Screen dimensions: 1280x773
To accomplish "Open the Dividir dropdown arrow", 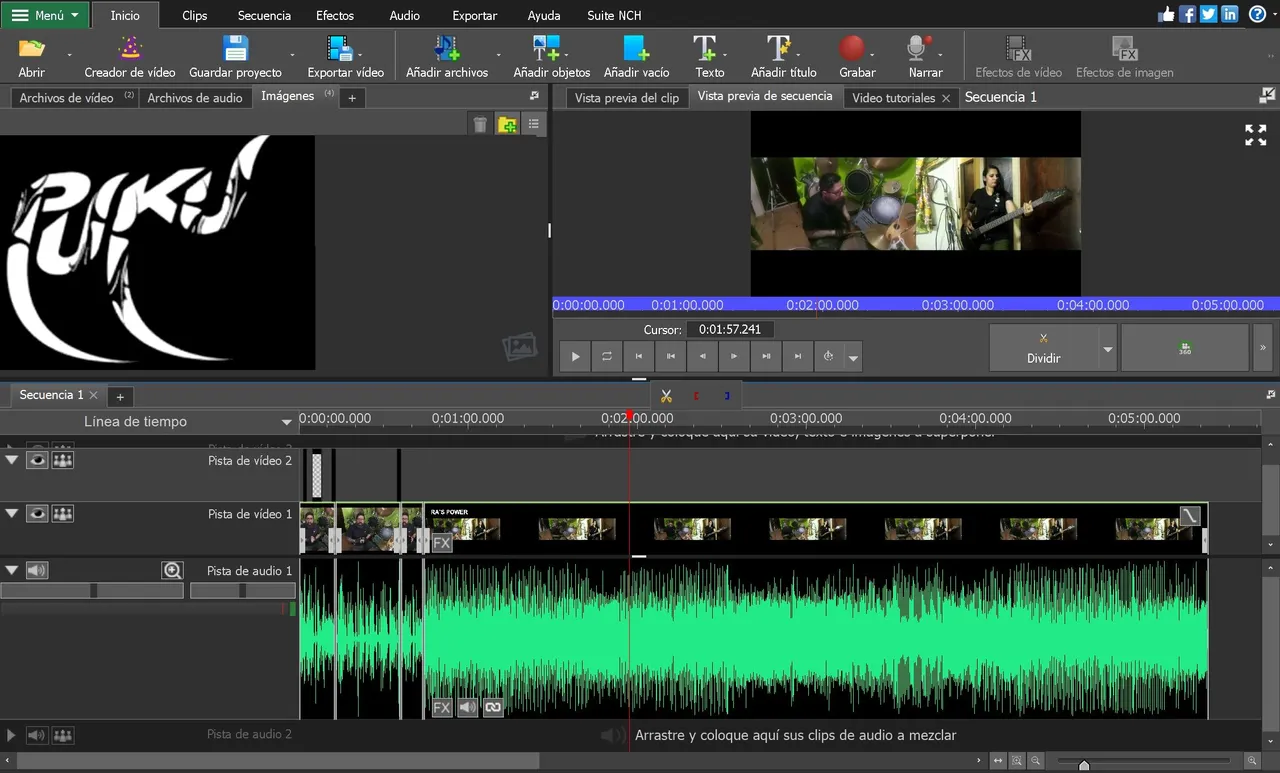I will (1107, 349).
